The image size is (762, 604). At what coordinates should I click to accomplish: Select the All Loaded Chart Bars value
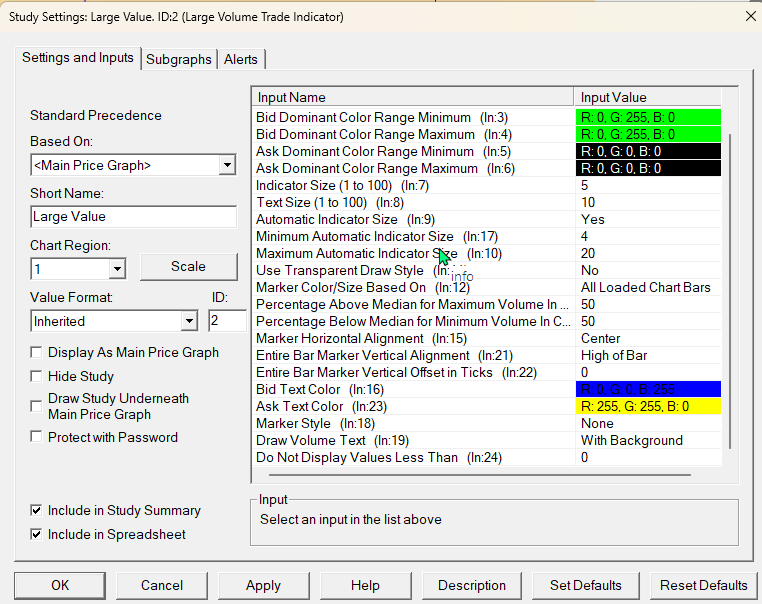point(648,288)
